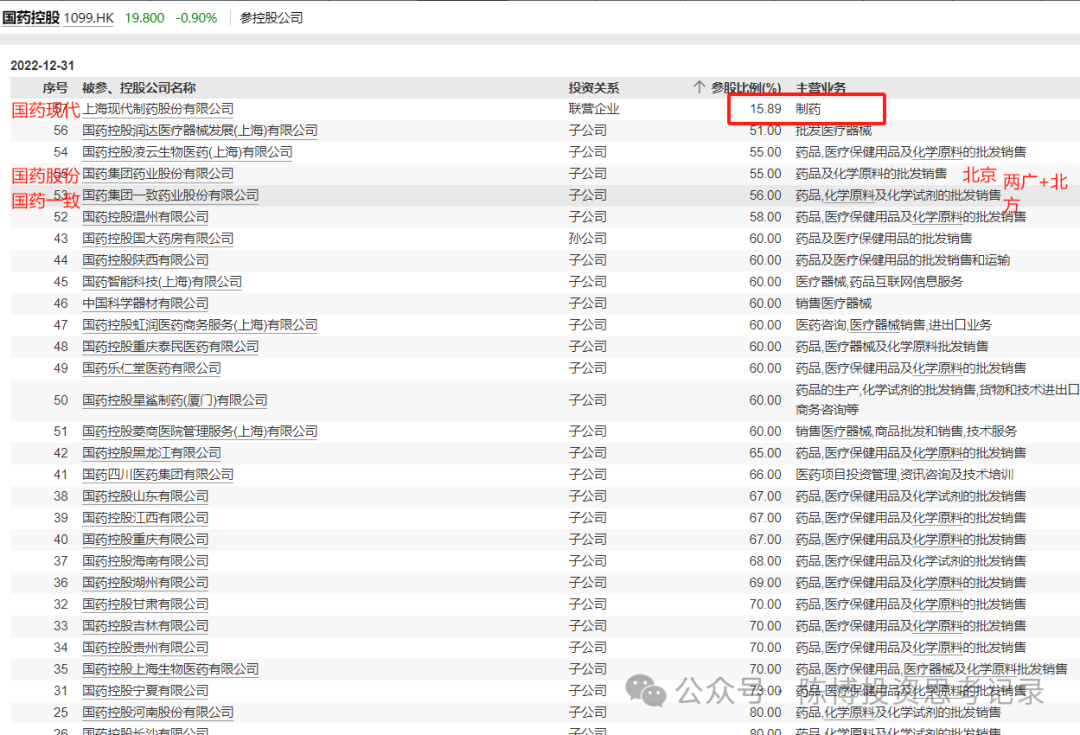Image resolution: width=1080 pixels, height=735 pixels.
Task: Open 国药控股陕西有限公司 link
Action: (x=145, y=260)
